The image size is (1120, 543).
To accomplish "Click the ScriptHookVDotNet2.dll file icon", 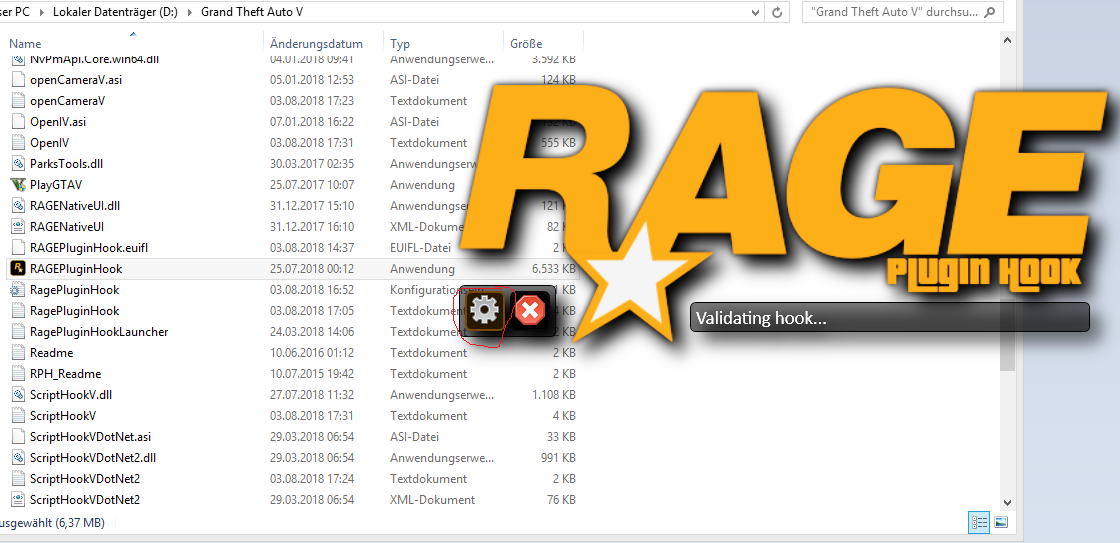I will point(19,457).
